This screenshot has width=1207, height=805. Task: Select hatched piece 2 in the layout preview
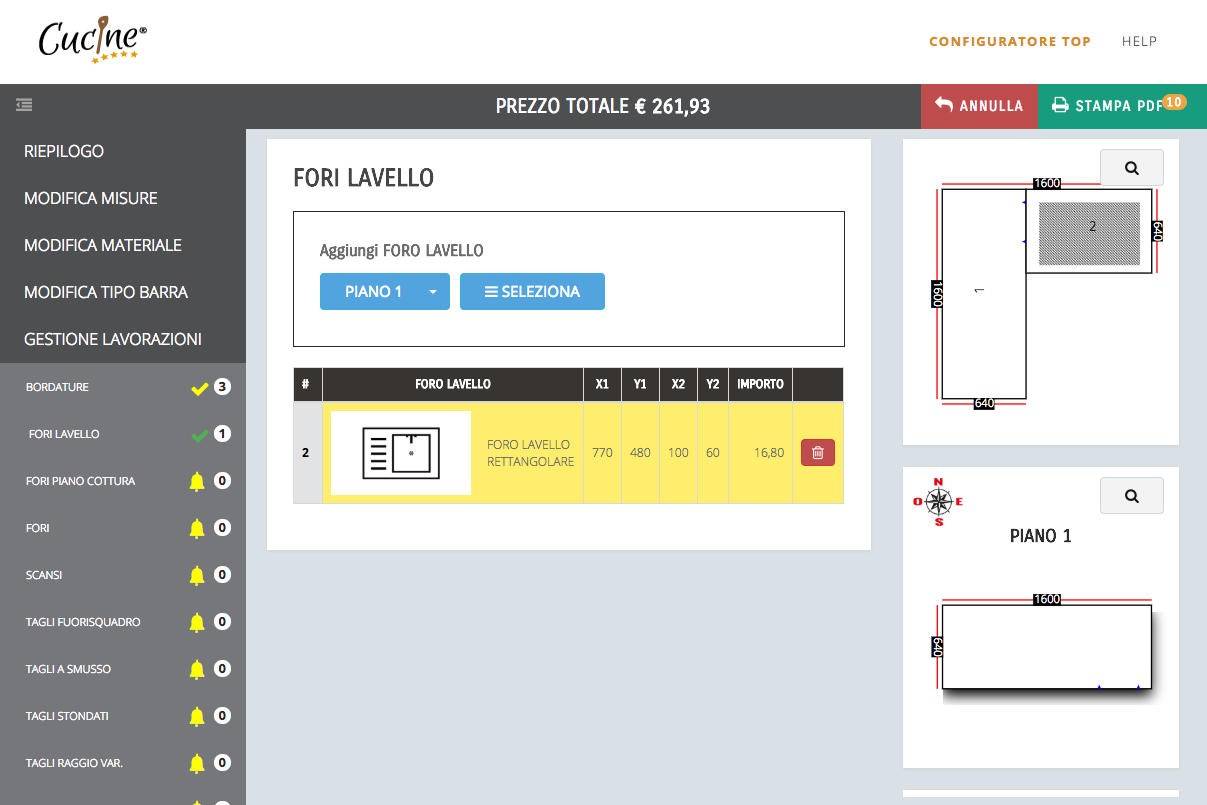tap(1089, 232)
